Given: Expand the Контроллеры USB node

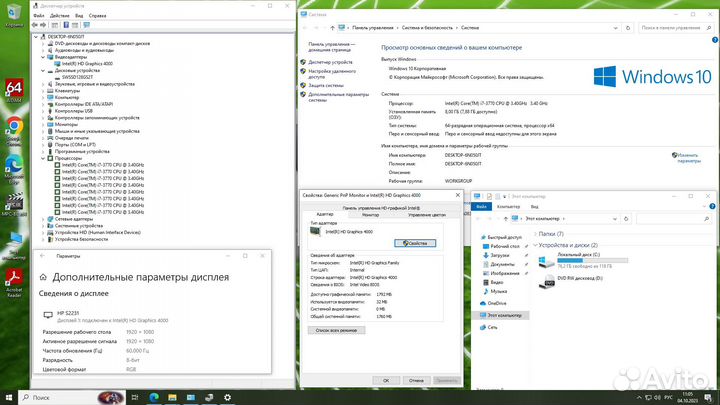Looking at the screenshot, I should [x=43, y=111].
